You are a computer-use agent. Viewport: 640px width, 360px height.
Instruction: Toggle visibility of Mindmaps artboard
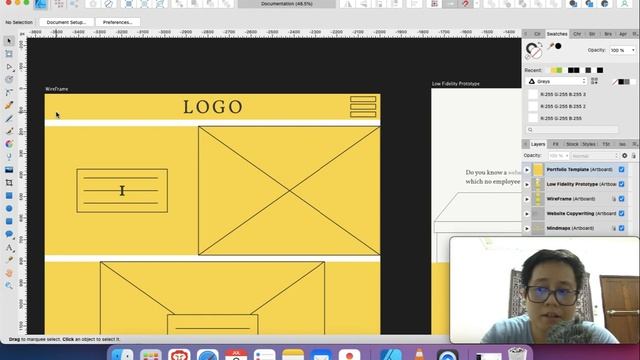[621, 228]
